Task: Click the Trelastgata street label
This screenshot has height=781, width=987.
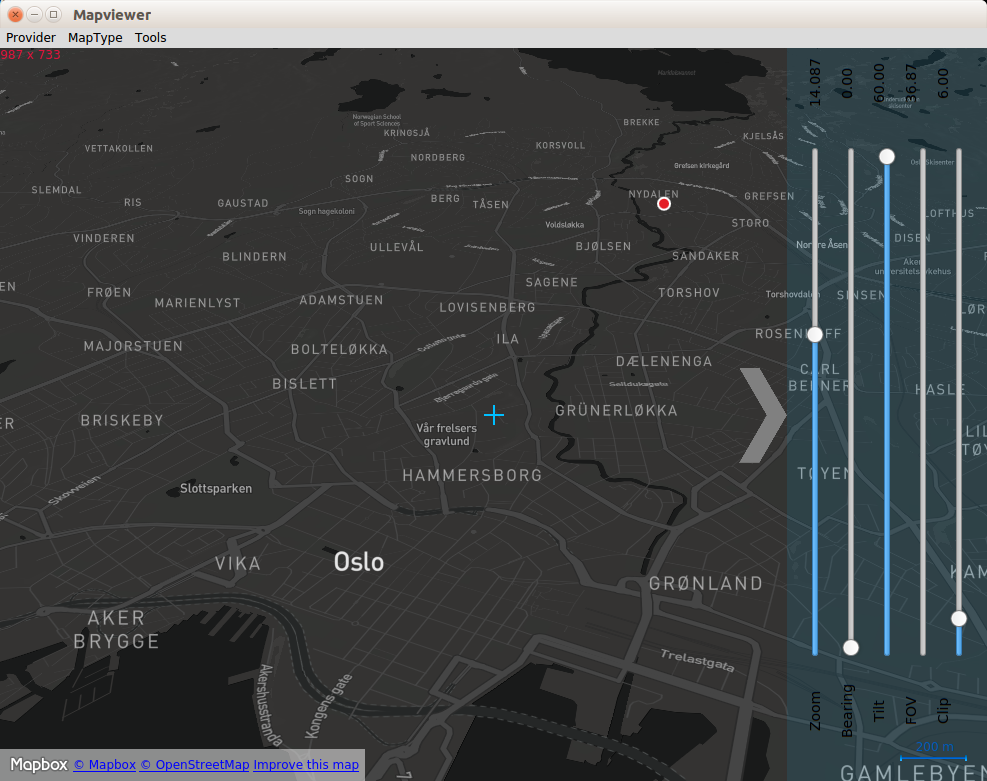Action: (697, 660)
